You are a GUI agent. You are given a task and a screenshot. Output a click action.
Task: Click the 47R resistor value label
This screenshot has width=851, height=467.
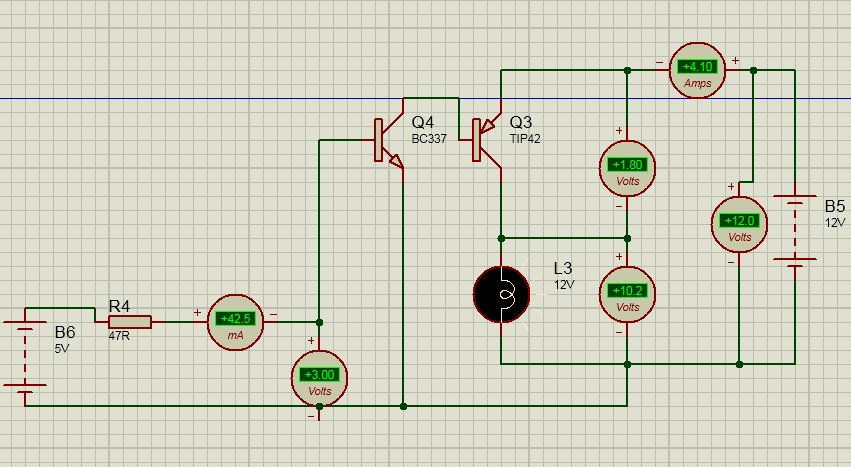(x=119, y=337)
